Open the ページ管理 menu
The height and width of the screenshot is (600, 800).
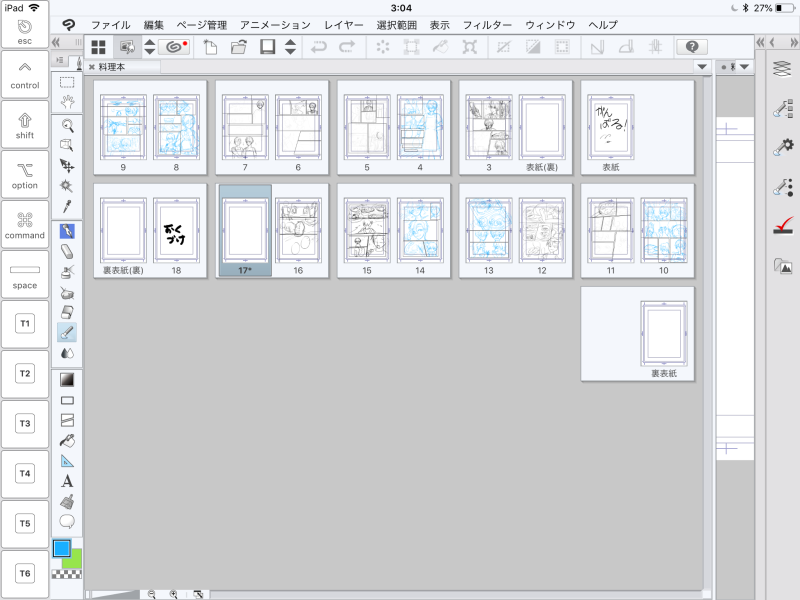pyautogui.click(x=202, y=25)
